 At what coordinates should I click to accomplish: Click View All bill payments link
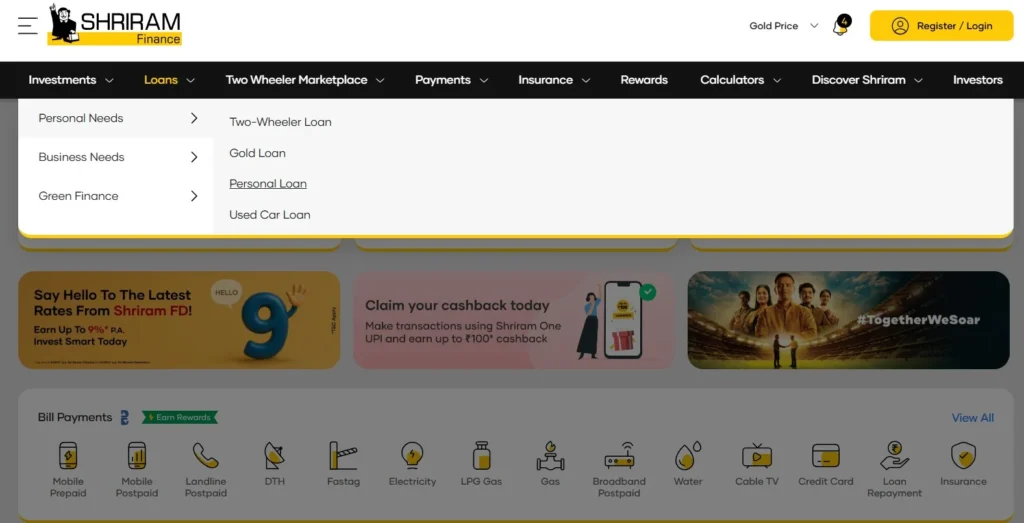pyautogui.click(x=972, y=418)
